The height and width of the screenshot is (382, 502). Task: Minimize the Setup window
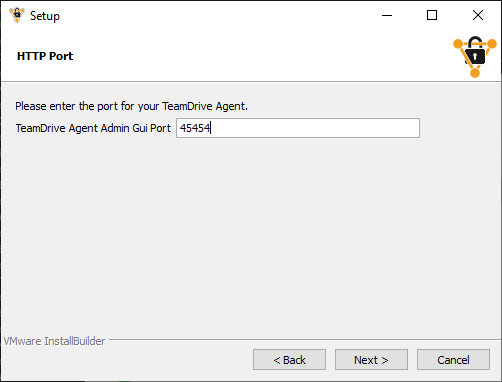387,15
